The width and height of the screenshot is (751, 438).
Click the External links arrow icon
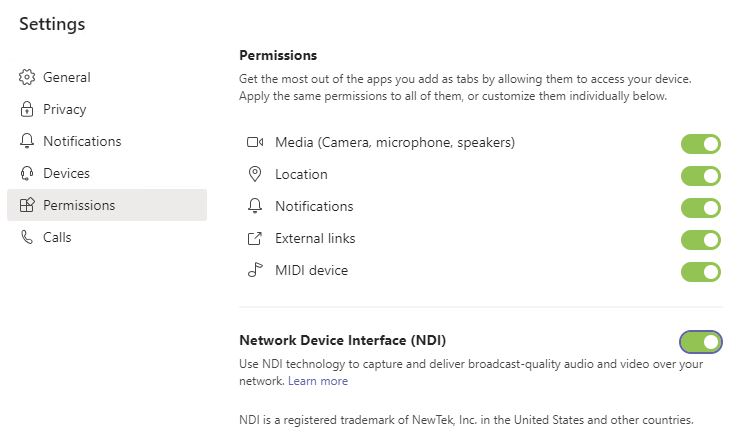pos(255,238)
